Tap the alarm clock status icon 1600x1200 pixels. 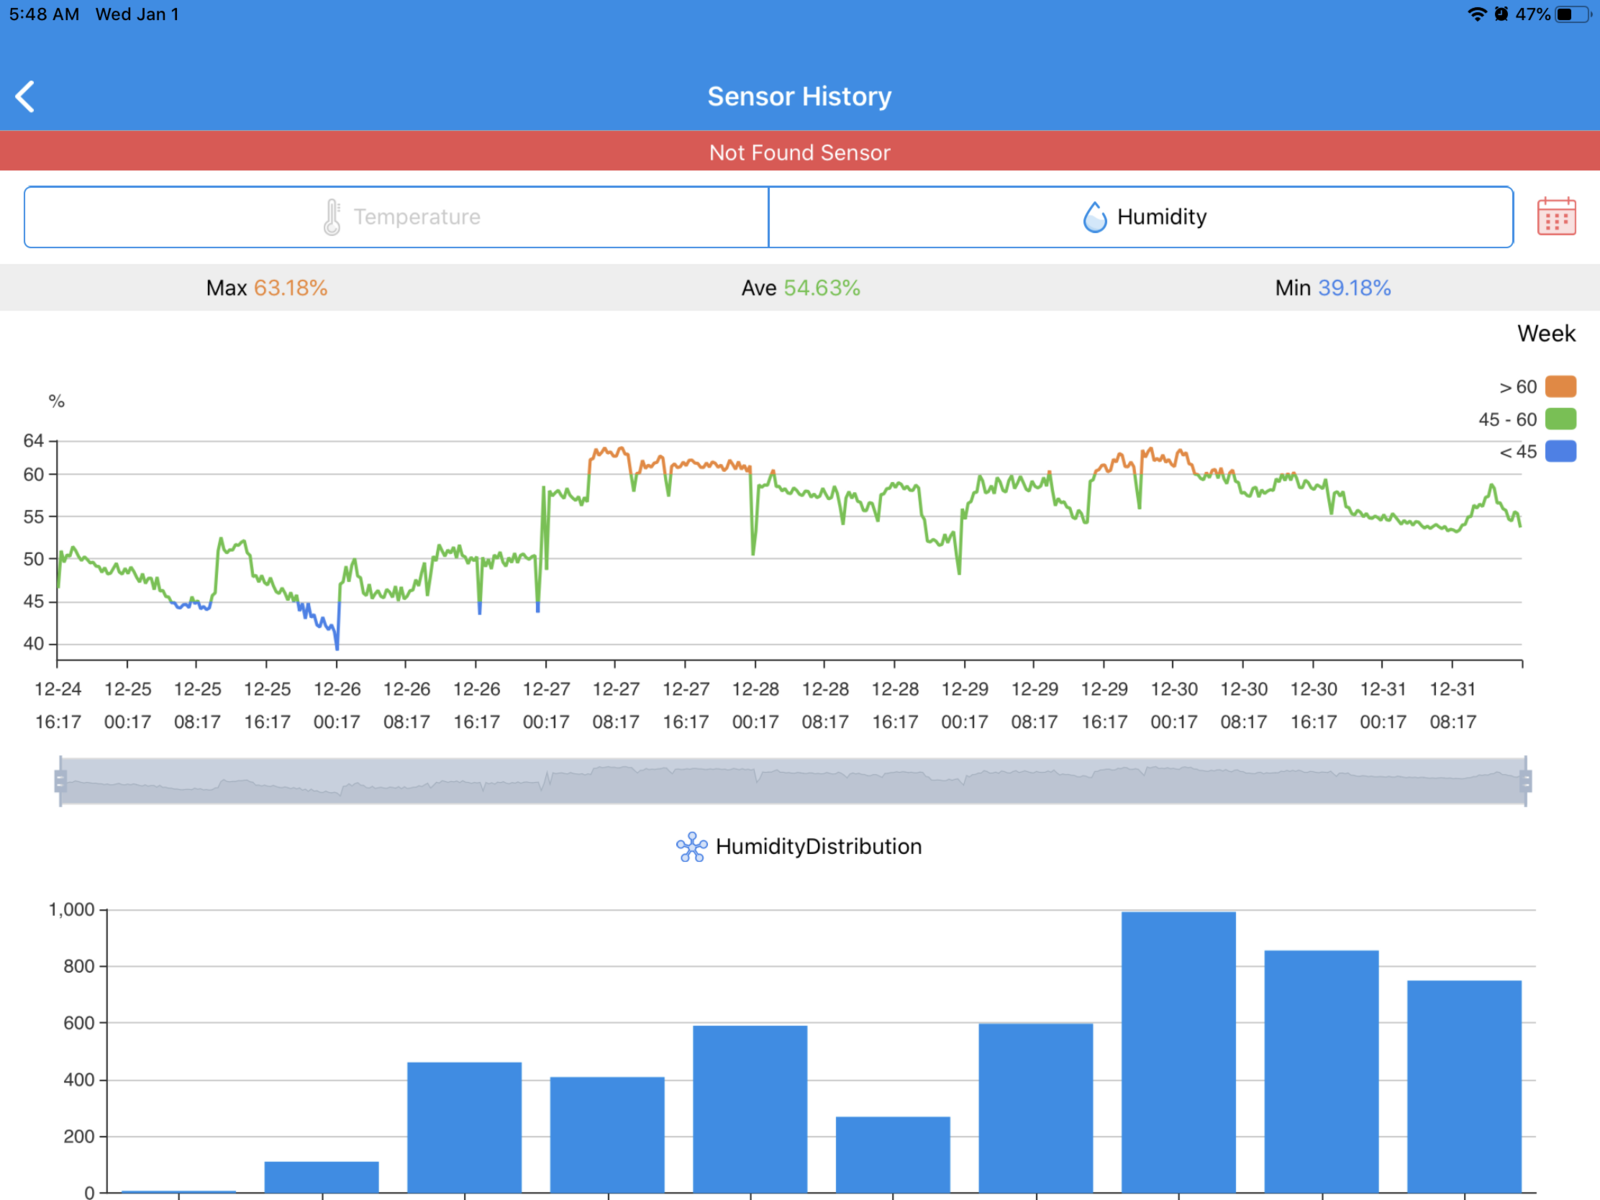click(x=1501, y=14)
